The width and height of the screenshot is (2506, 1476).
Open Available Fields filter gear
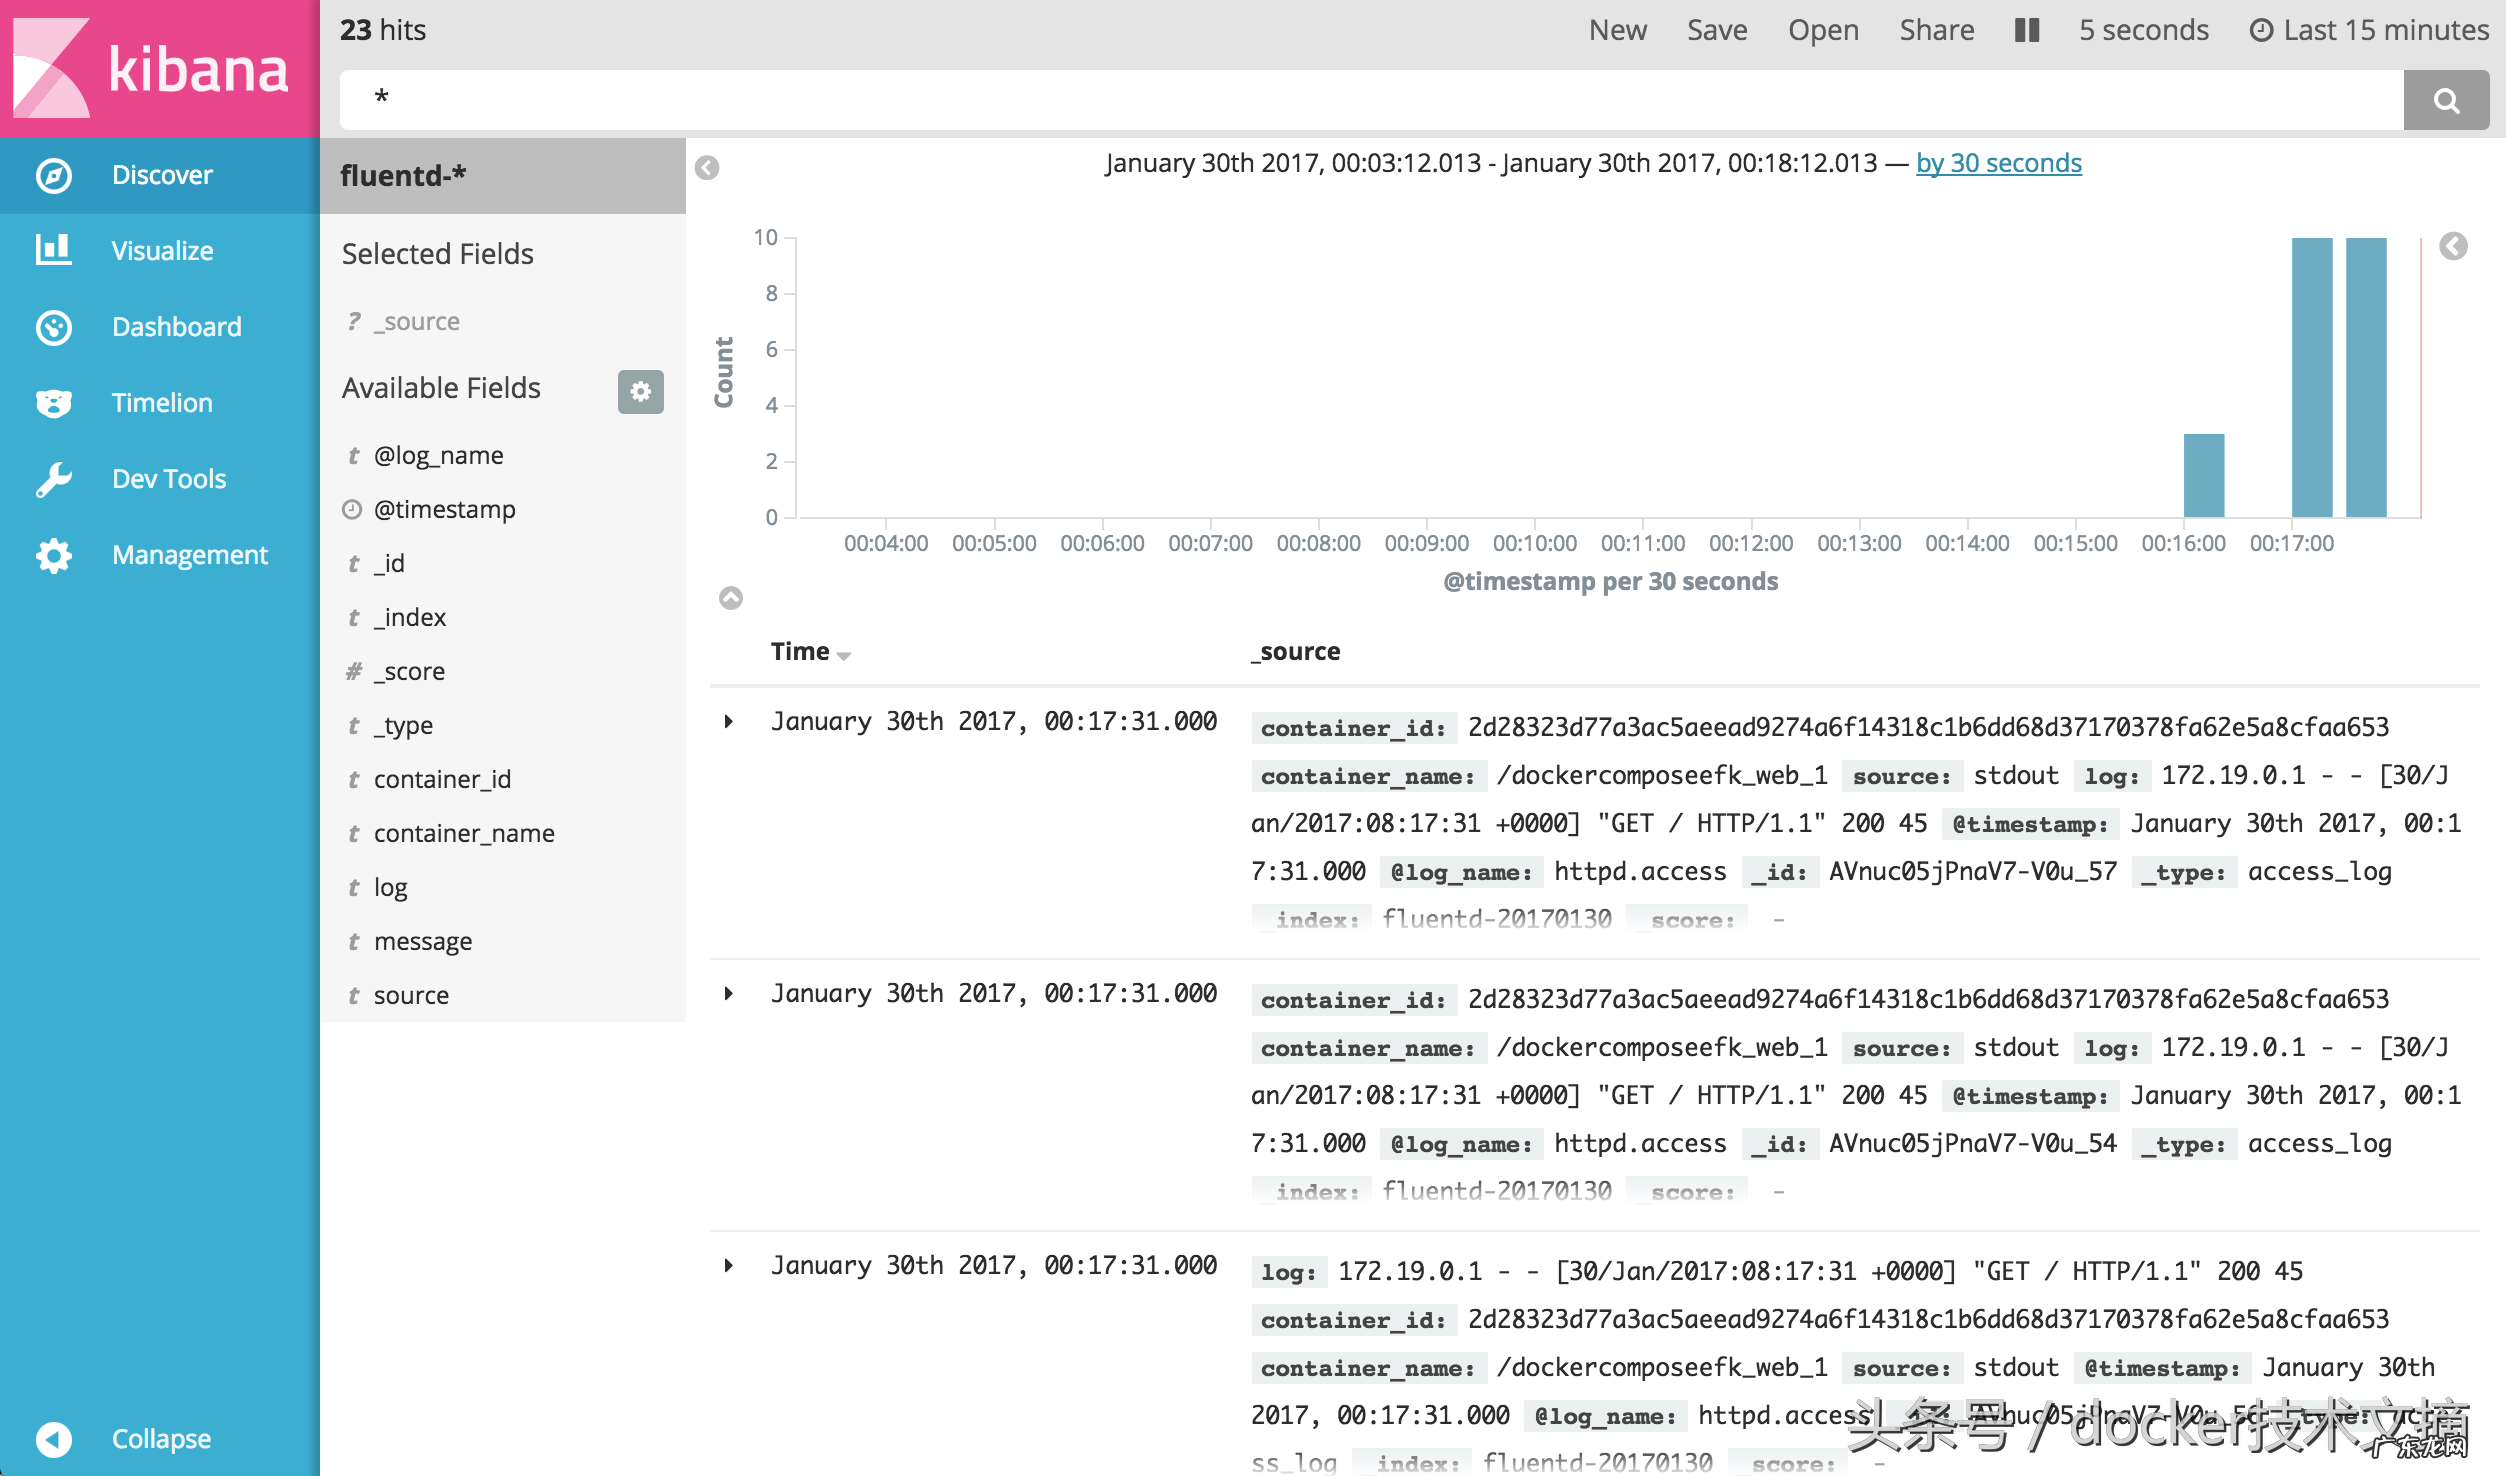click(640, 391)
